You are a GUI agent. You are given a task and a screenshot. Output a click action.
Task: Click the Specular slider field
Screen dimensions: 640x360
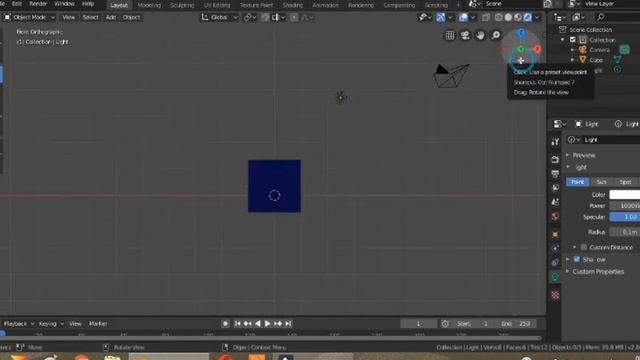(x=624, y=217)
